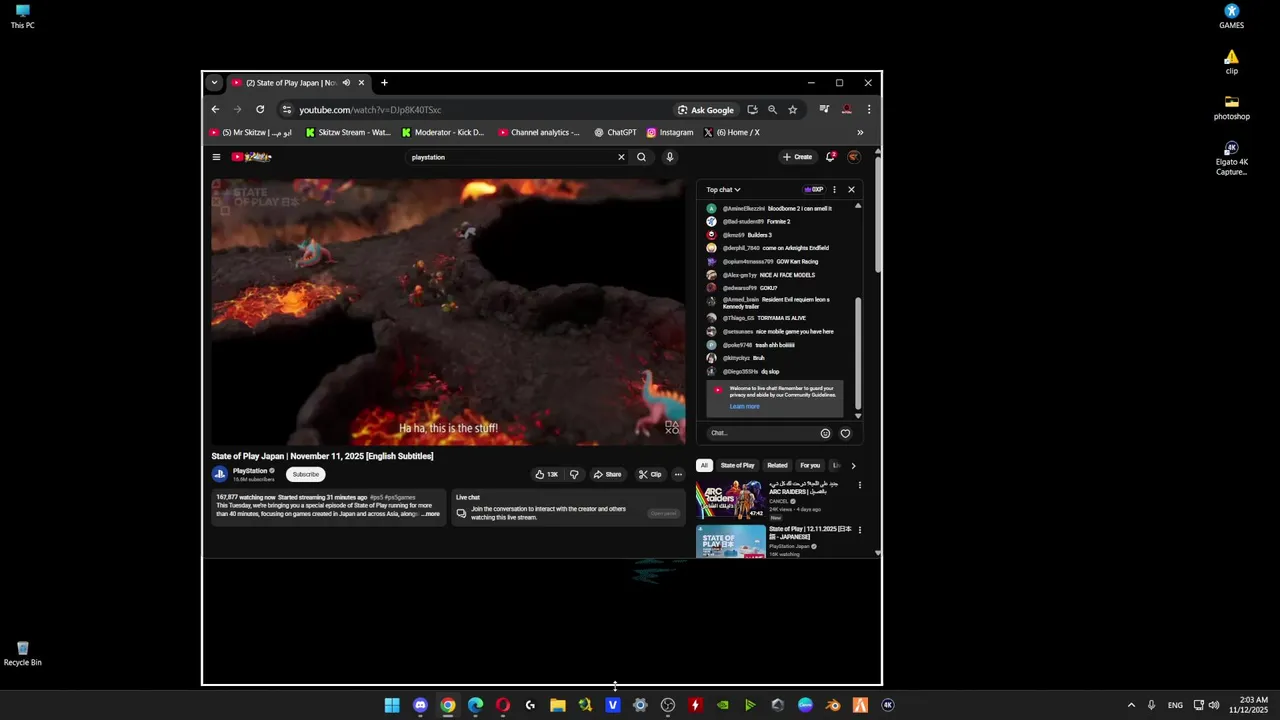Show more filter chips with right arrow
This screenshot has width=1280, height=720.
pyautogui.click(x=853, y=465)
